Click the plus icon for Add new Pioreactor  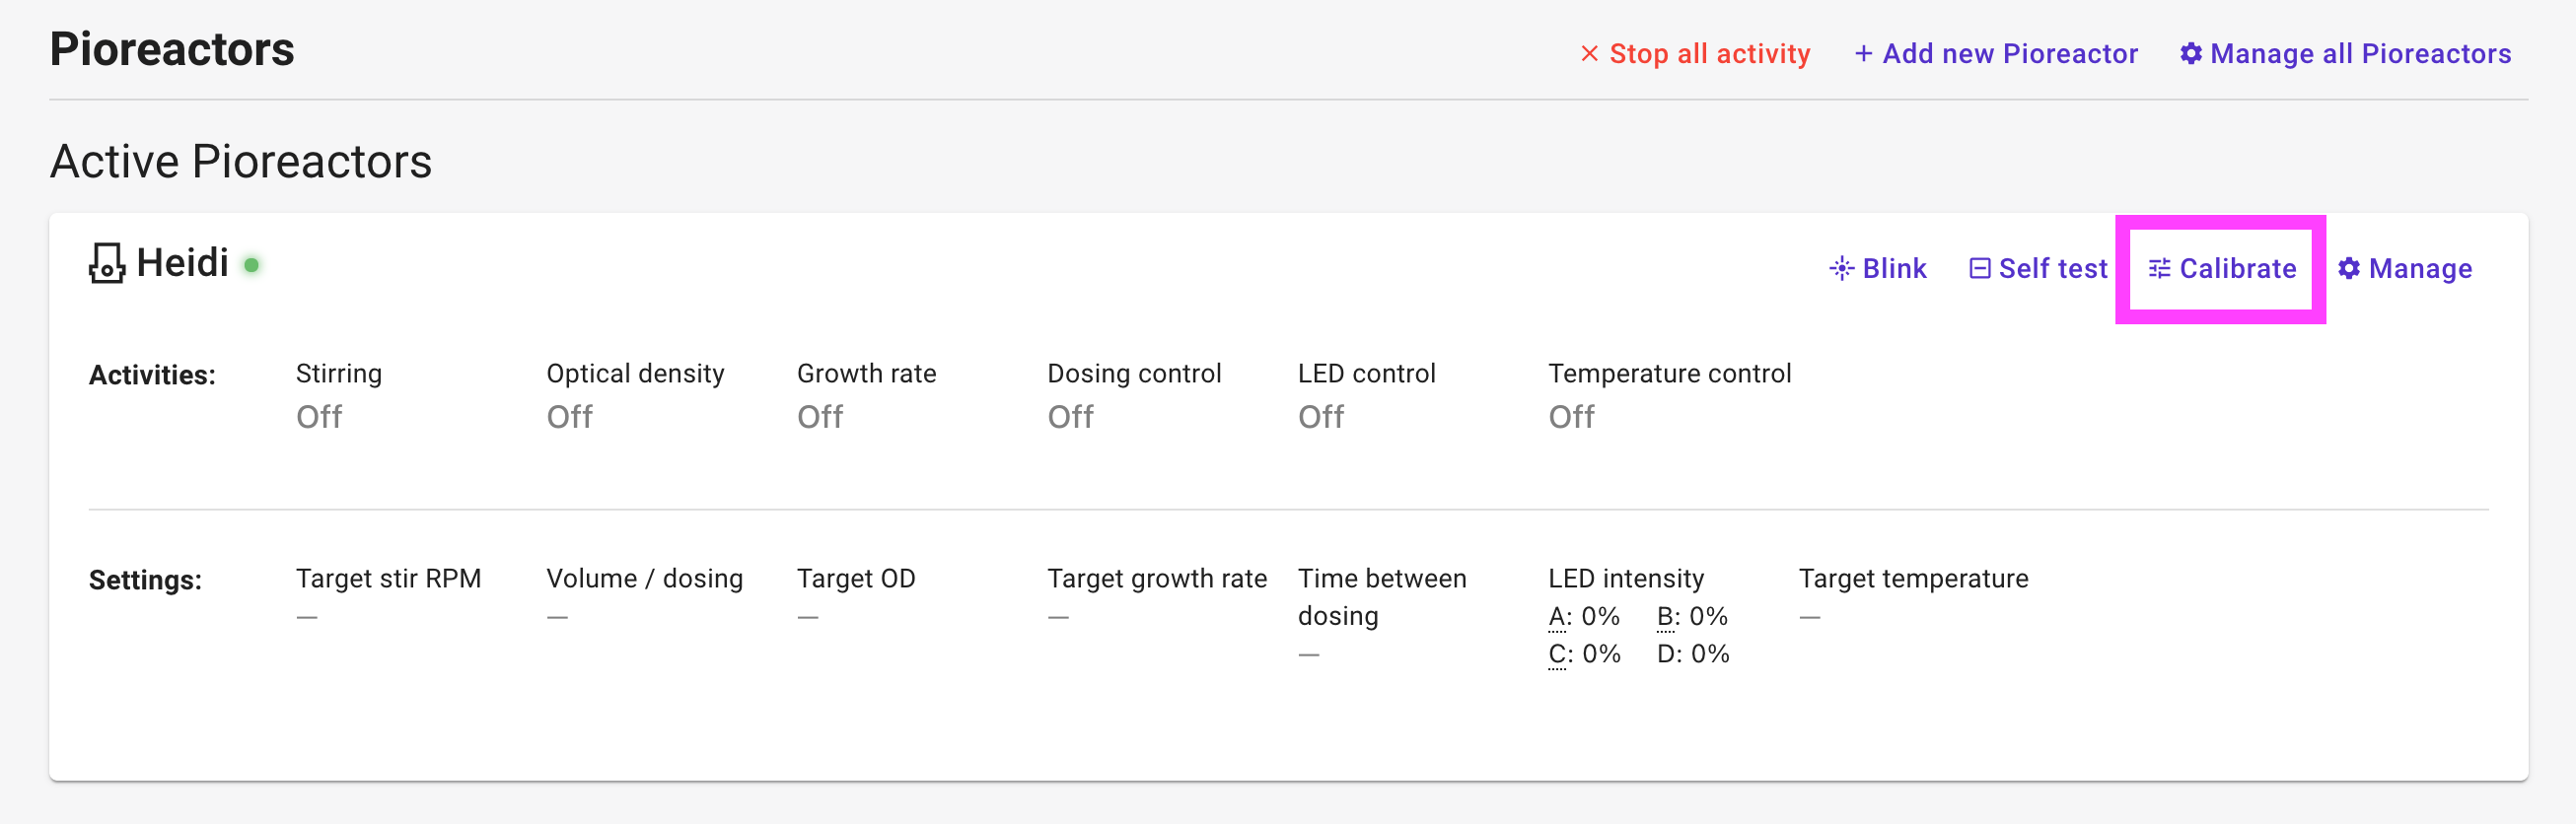(x=1864, y=53)
